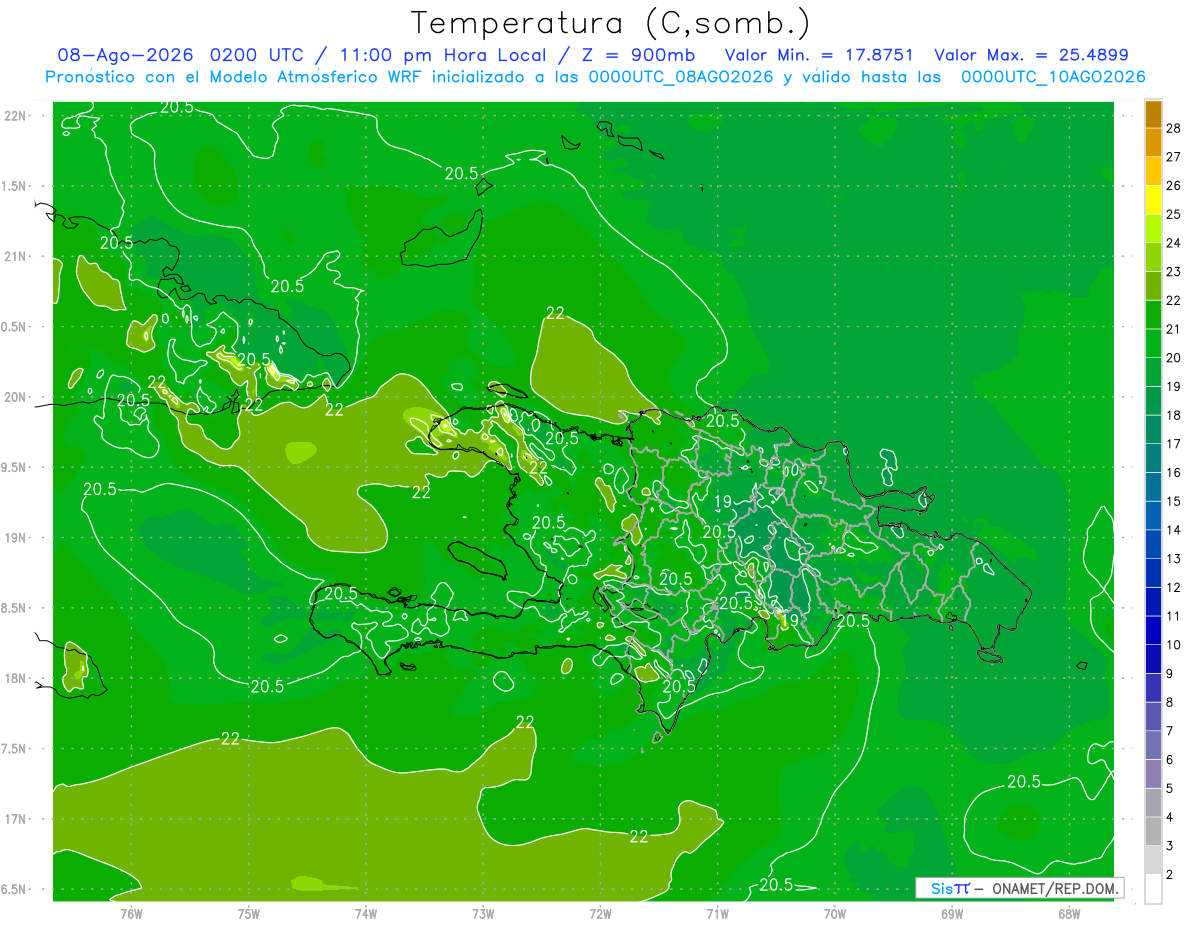Click the '70W' longitude axis label
The height and width of the screenshot is (927, 1200).
point(835,914)
